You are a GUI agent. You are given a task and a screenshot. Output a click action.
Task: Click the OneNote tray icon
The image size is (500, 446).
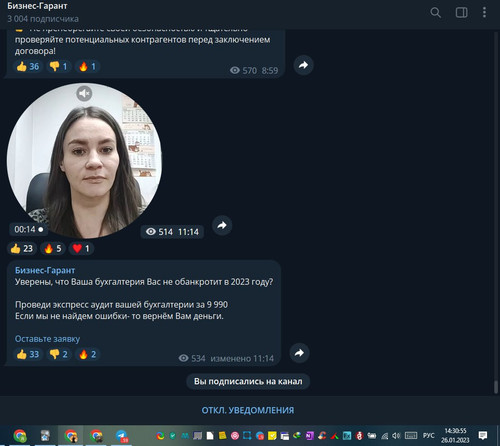(x=309, y=436)
